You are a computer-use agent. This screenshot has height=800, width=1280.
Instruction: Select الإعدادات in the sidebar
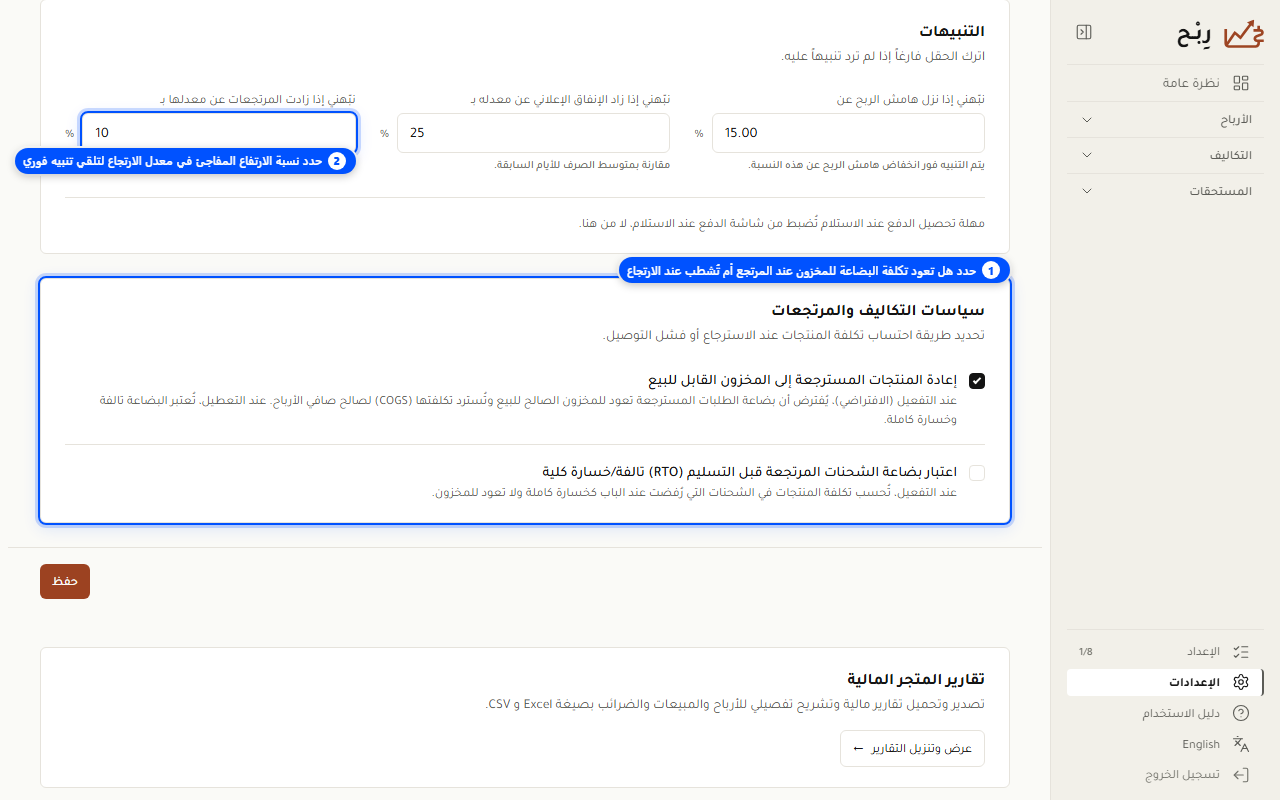pyautogui.click(x=1166, y=682)
